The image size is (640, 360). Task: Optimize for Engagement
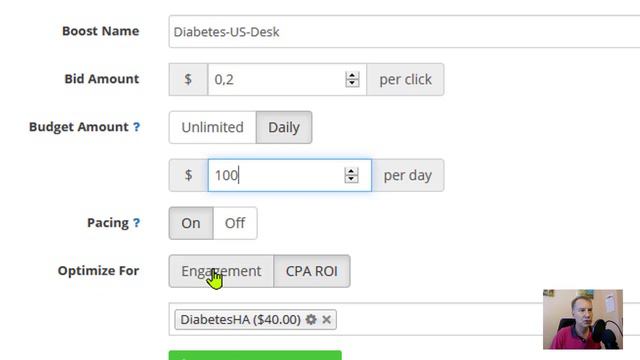point(221,271)
